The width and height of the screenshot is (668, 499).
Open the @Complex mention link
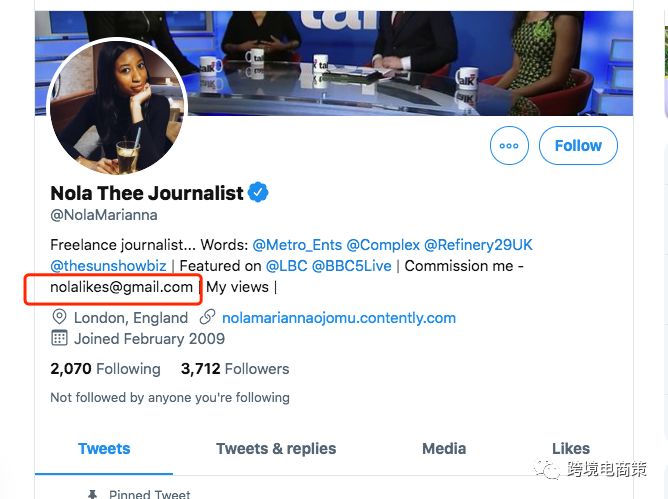(383, 245)
